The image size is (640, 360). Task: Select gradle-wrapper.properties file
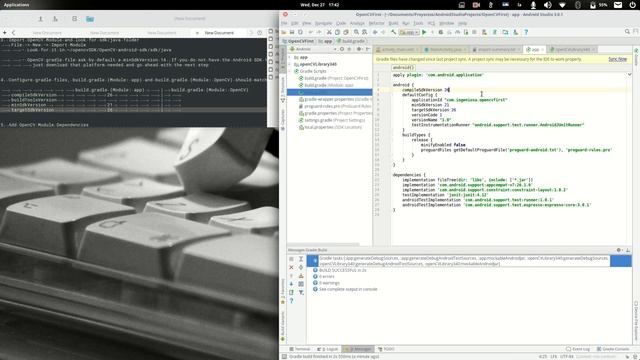click(x=335, y=99)
